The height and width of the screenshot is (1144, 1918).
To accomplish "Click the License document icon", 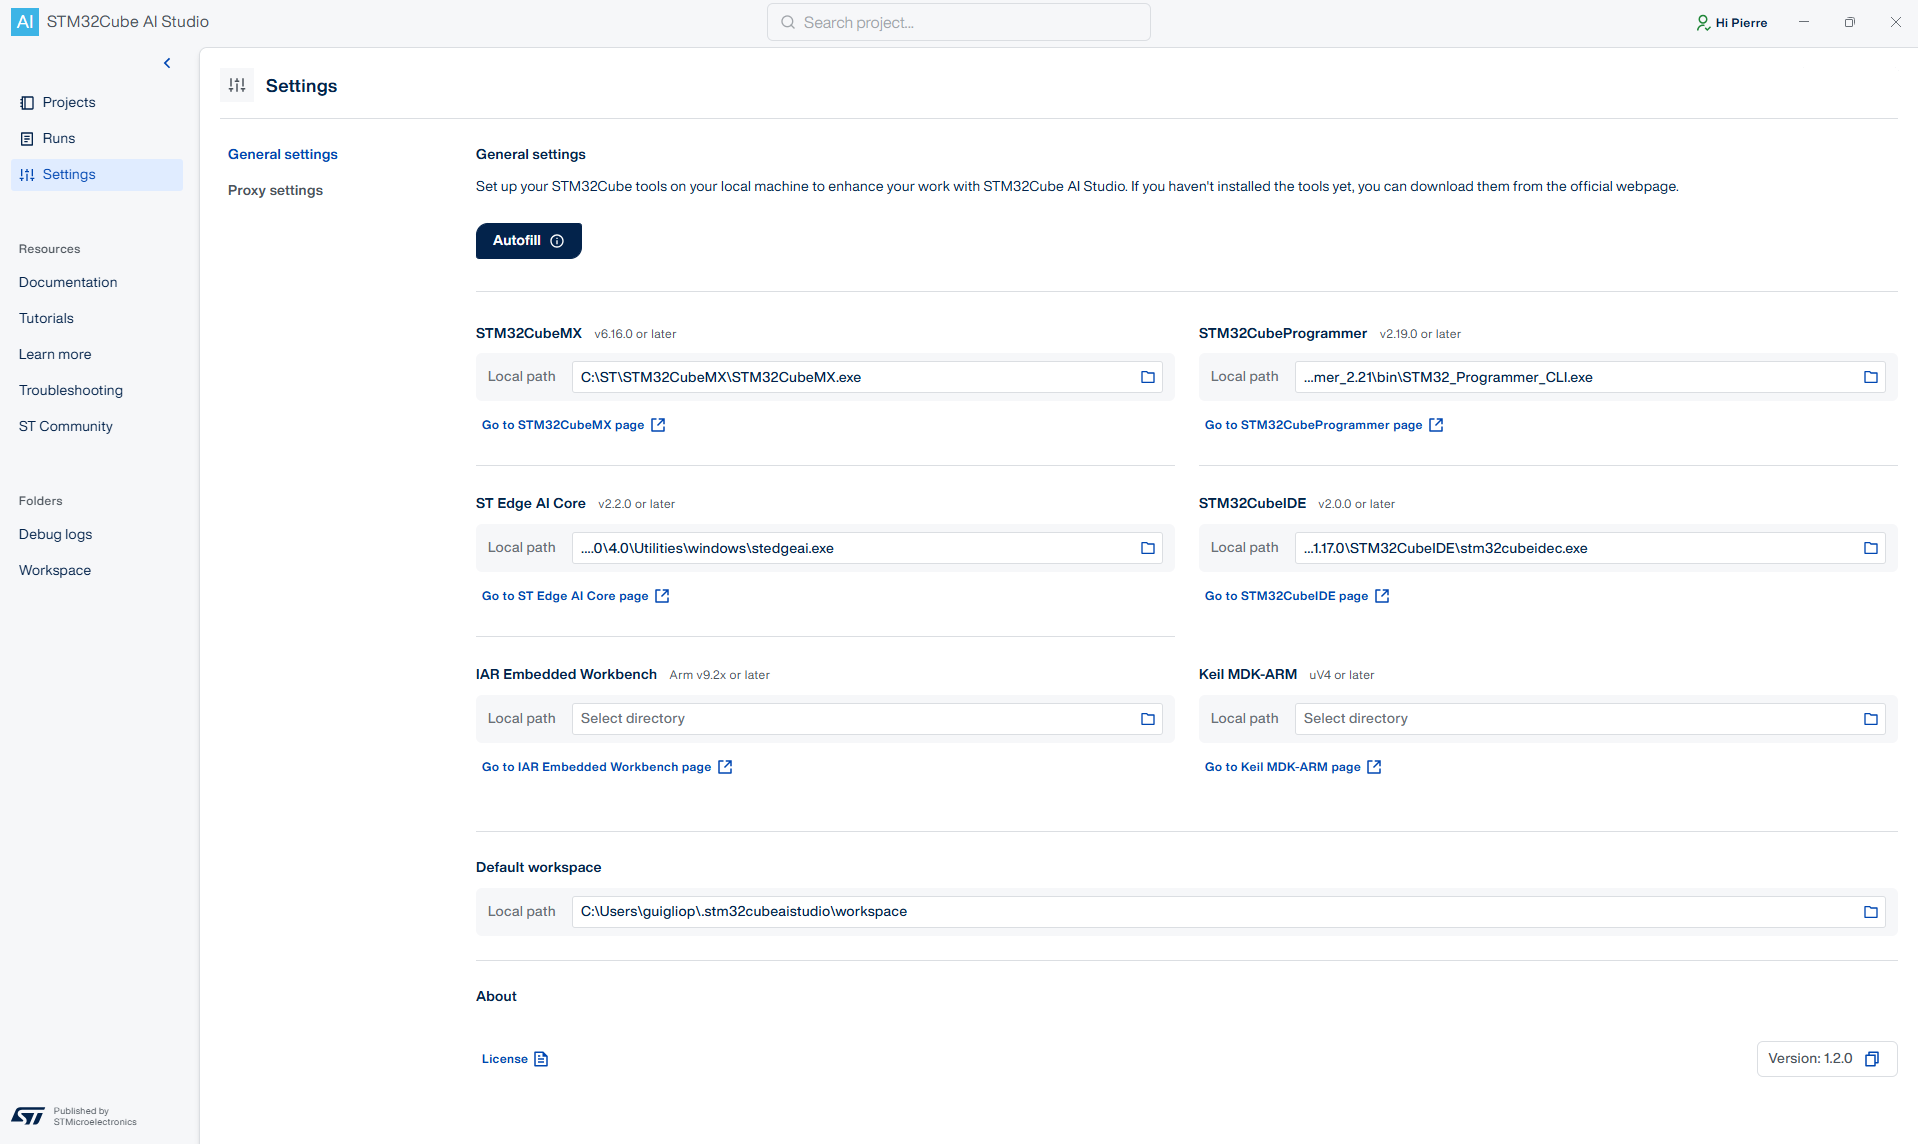I will tap(541, 1059).
